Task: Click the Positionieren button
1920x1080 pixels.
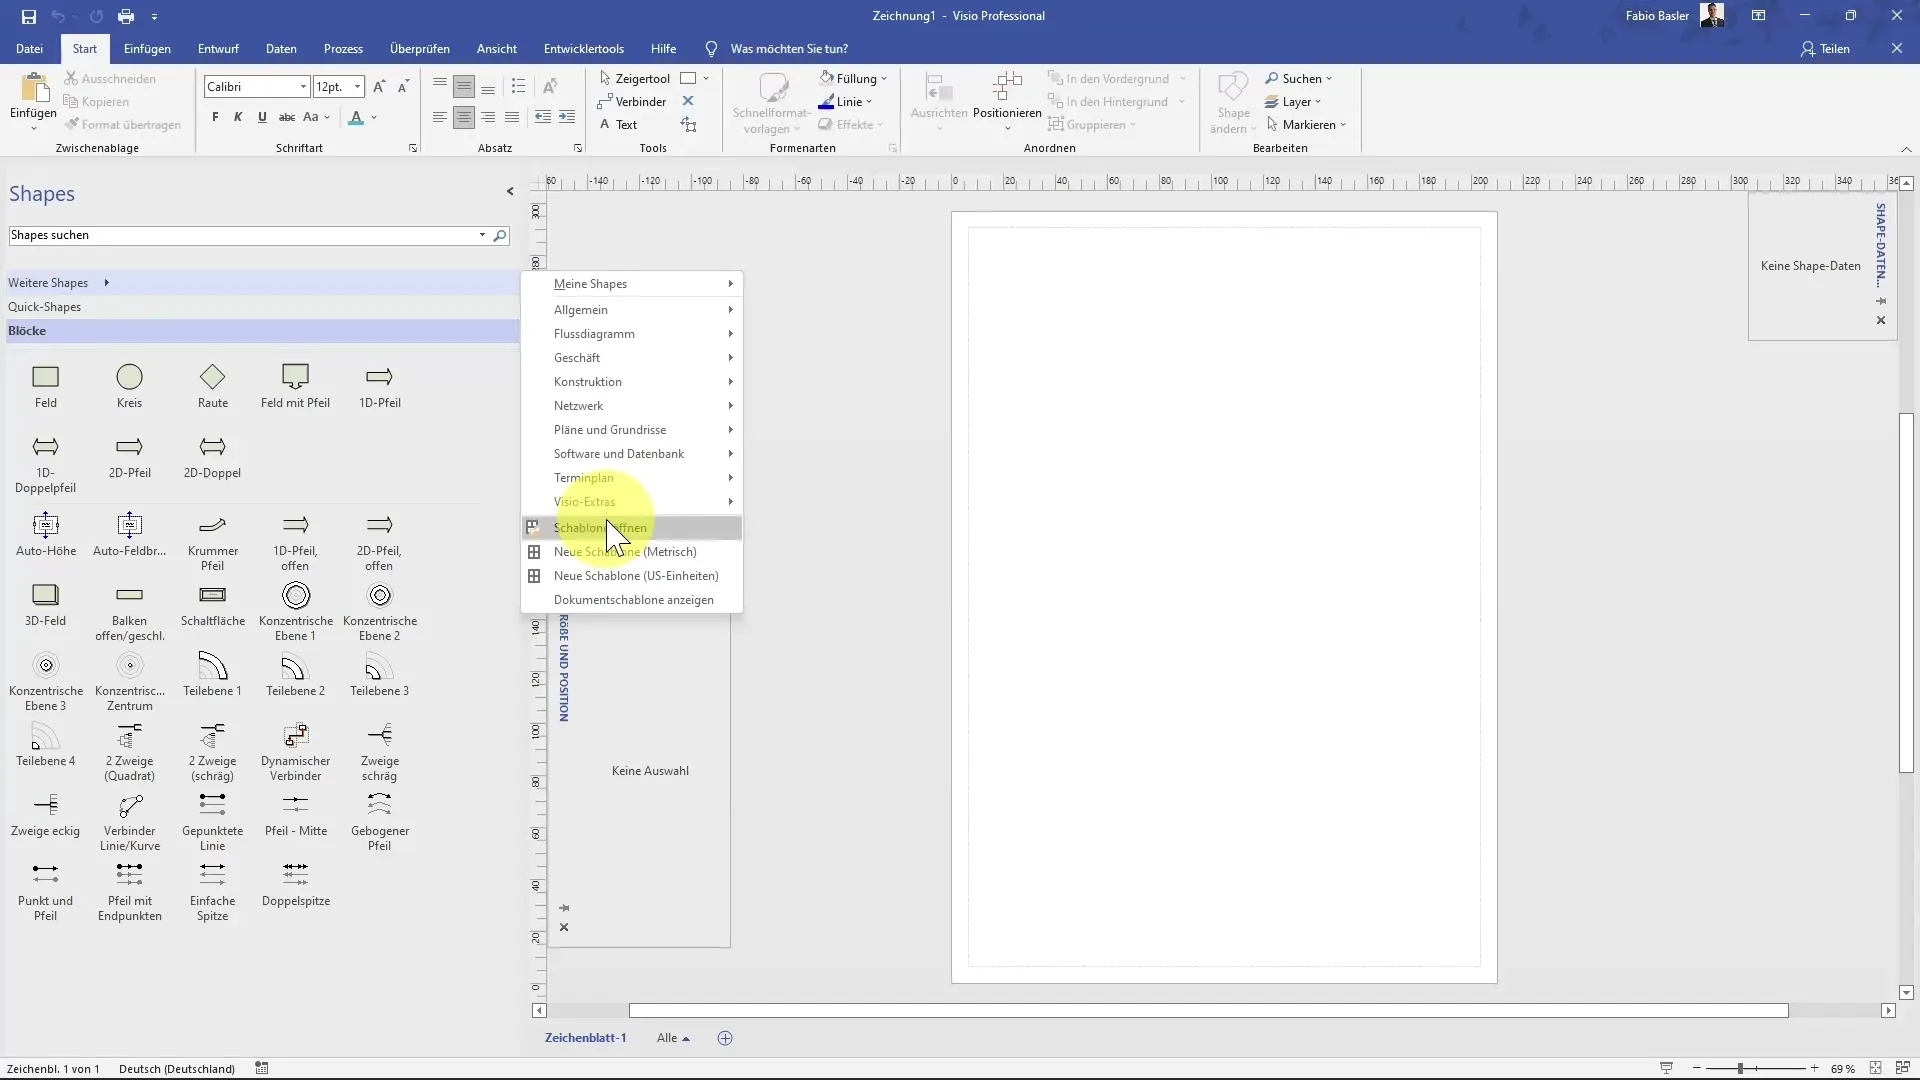Action: (x=1007, y=100)
